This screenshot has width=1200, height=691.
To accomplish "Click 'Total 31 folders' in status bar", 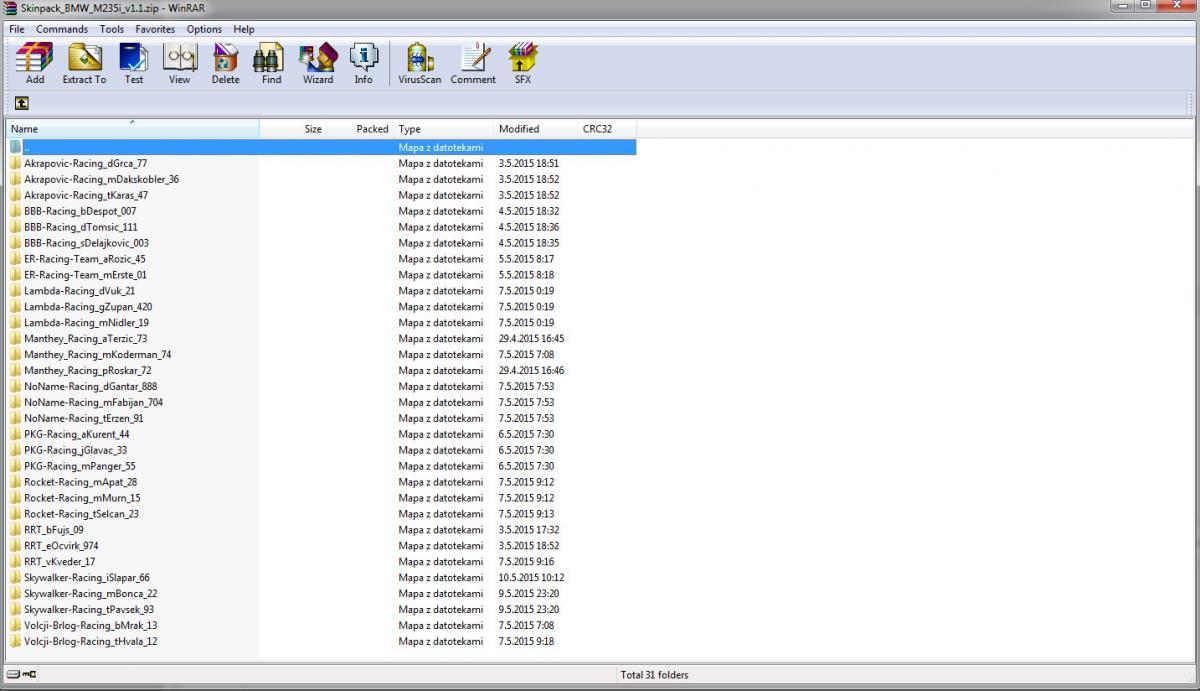I will [x=655, y=675].
